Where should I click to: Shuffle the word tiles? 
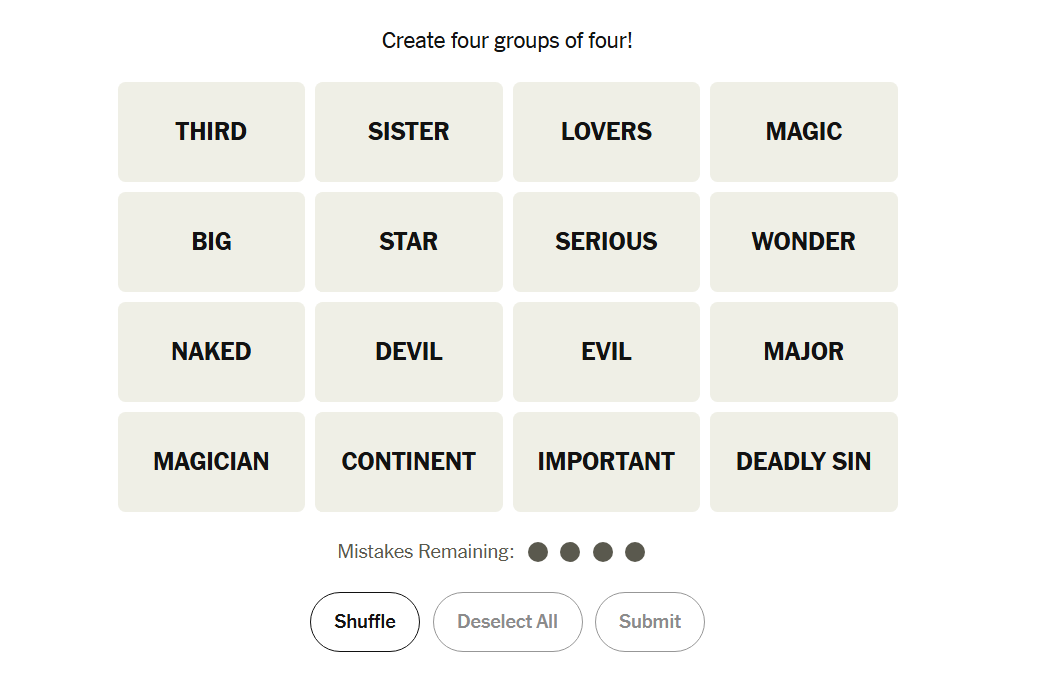point(365,622)
